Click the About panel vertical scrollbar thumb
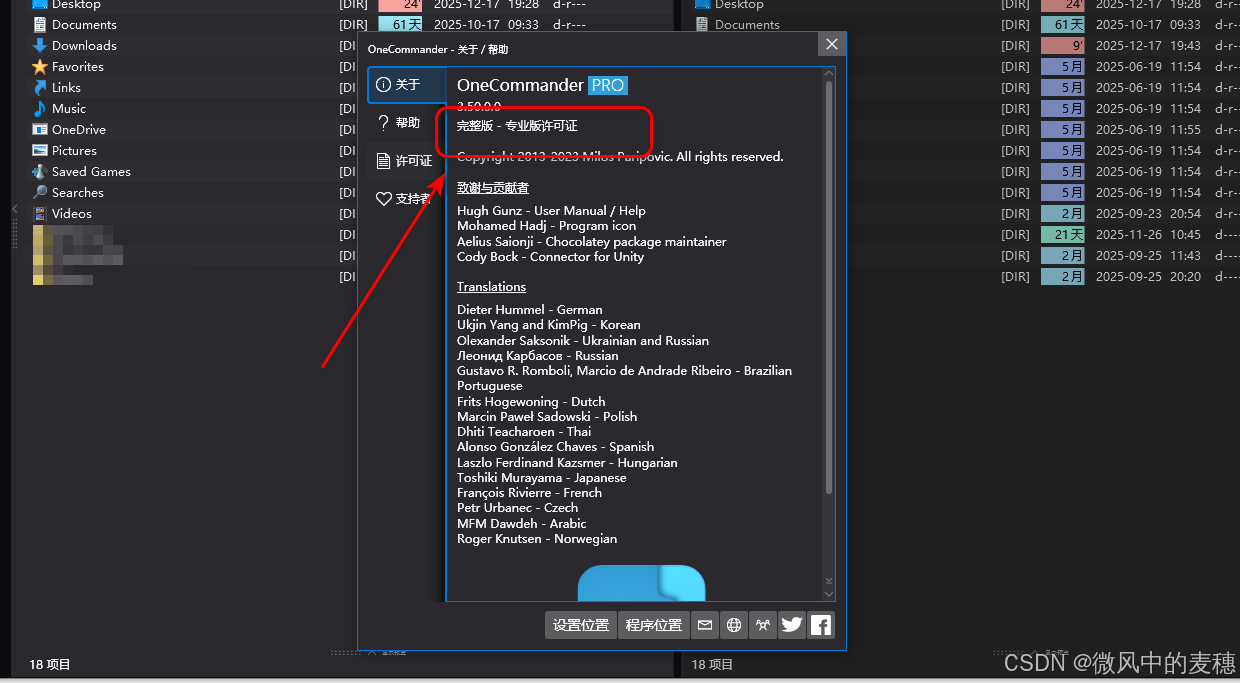Screen dimensions: 1240x683 coord(829,287)
